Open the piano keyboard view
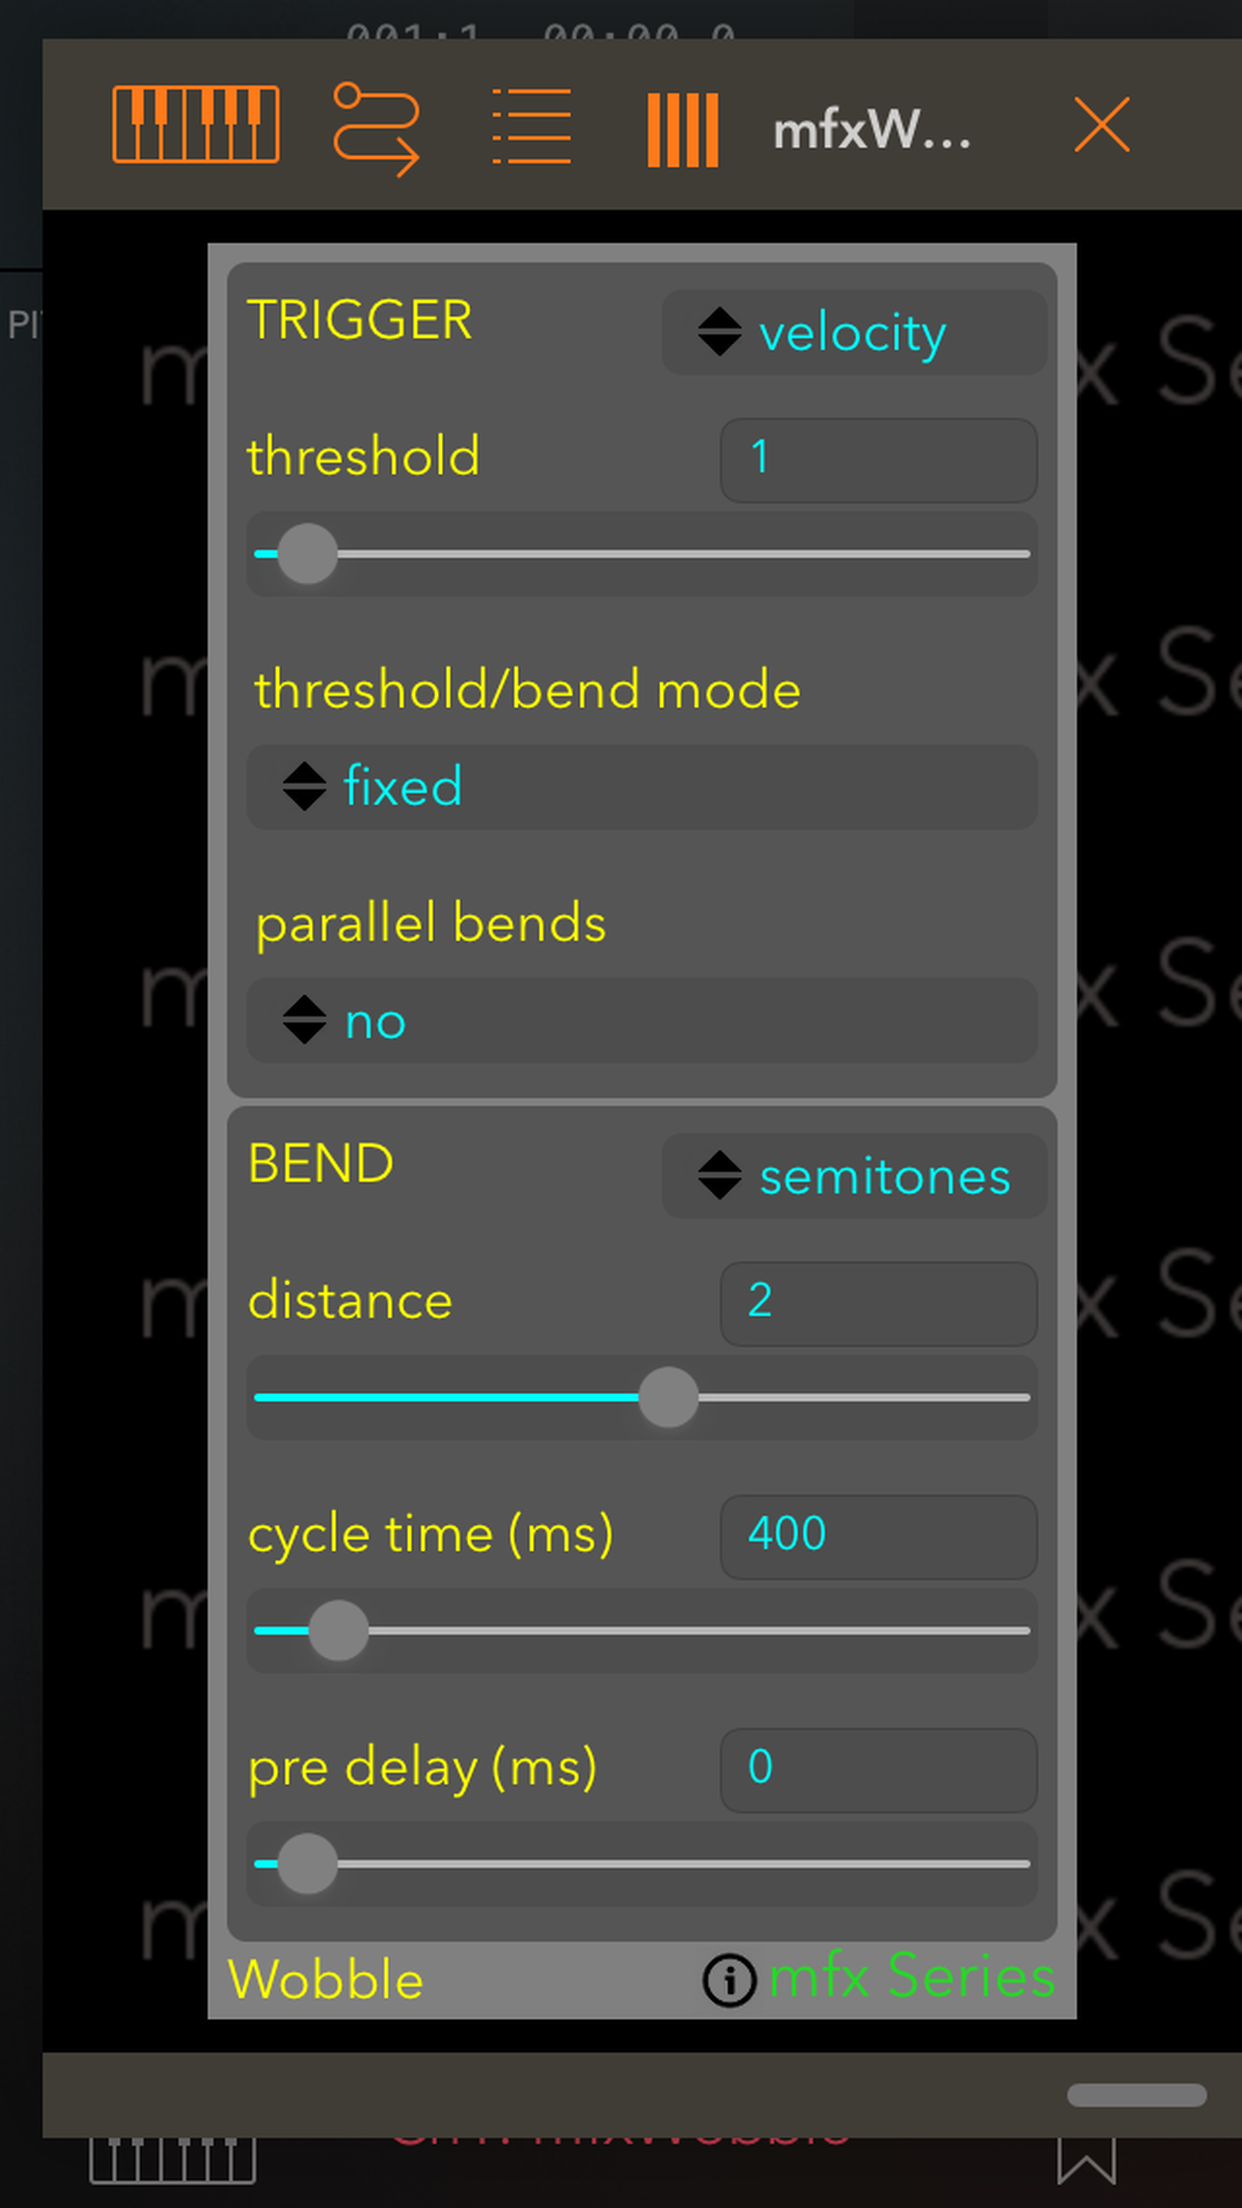Image resolution: width=1242 pixels, height=2208 pixels. coord(195,125)
